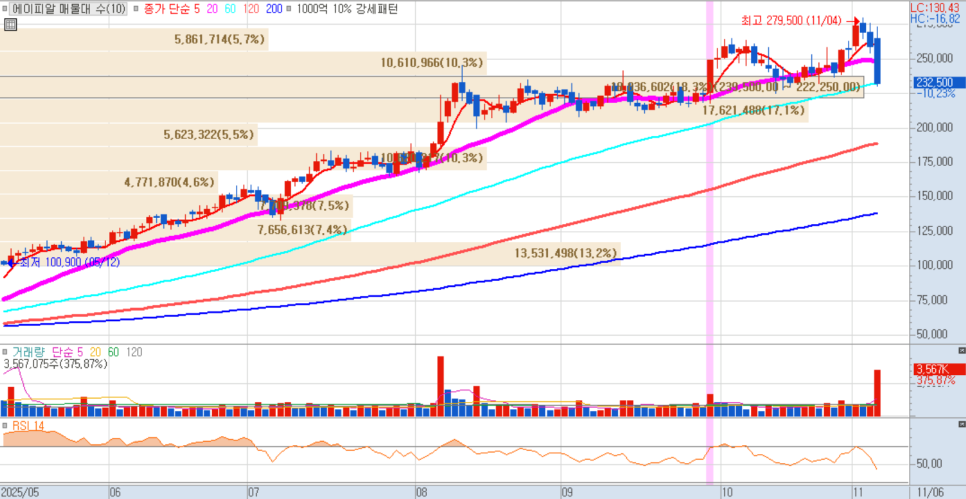Click the small square before 에이피알 매물대 수(10)
The width and height of the screenshot is (966, 499).
[x=6, y=9]
